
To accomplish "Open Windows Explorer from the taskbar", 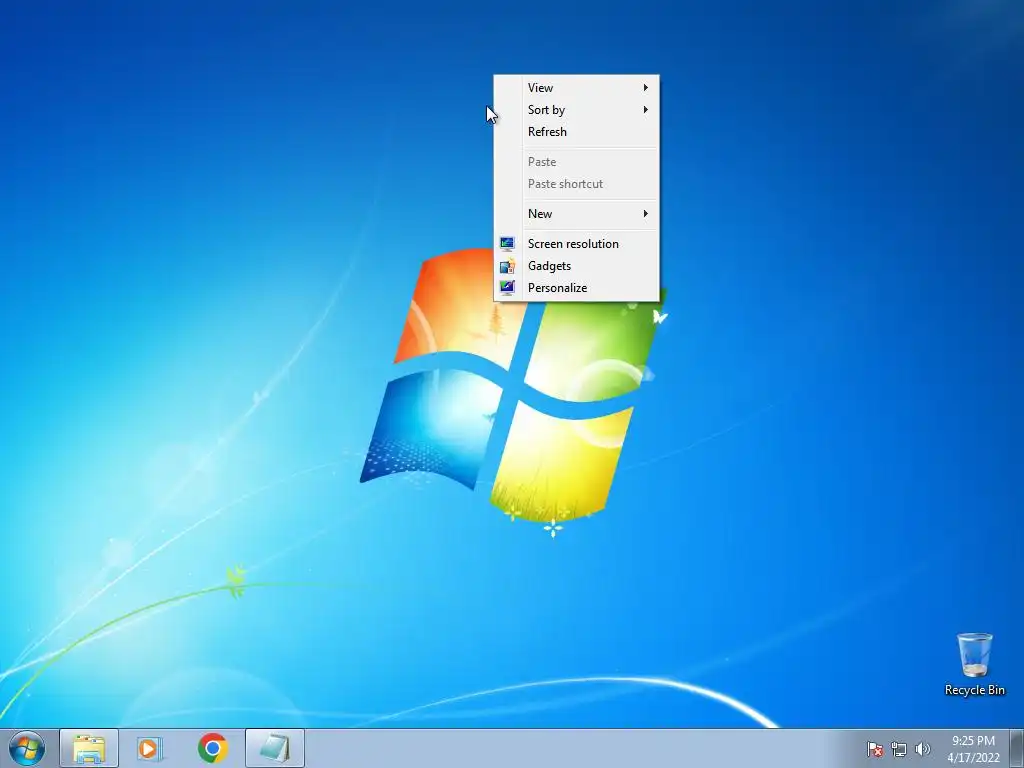I will (x=89, y=748).
